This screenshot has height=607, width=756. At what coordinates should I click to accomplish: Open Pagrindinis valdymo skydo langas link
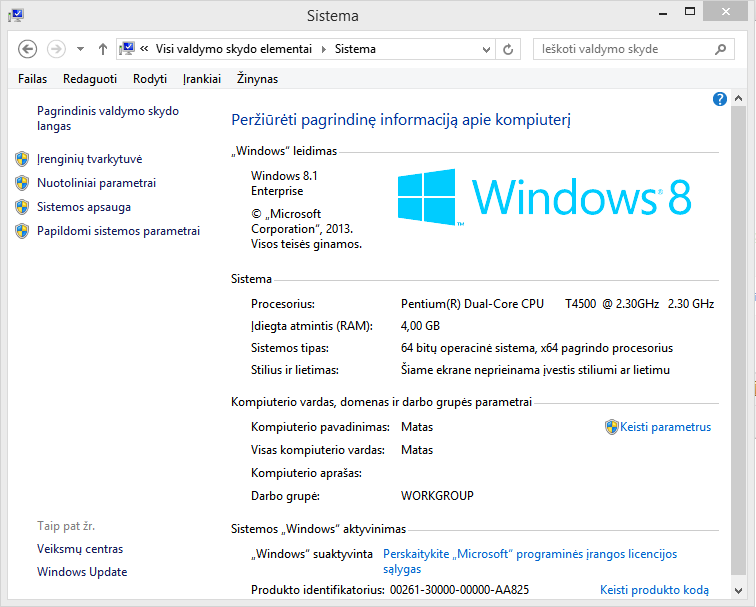108,119
